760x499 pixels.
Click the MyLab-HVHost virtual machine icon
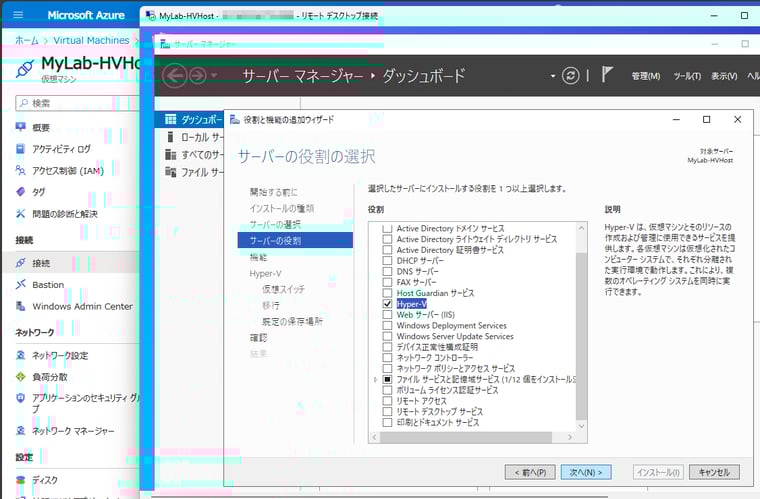pyautogui.click(x=25, y=68)
